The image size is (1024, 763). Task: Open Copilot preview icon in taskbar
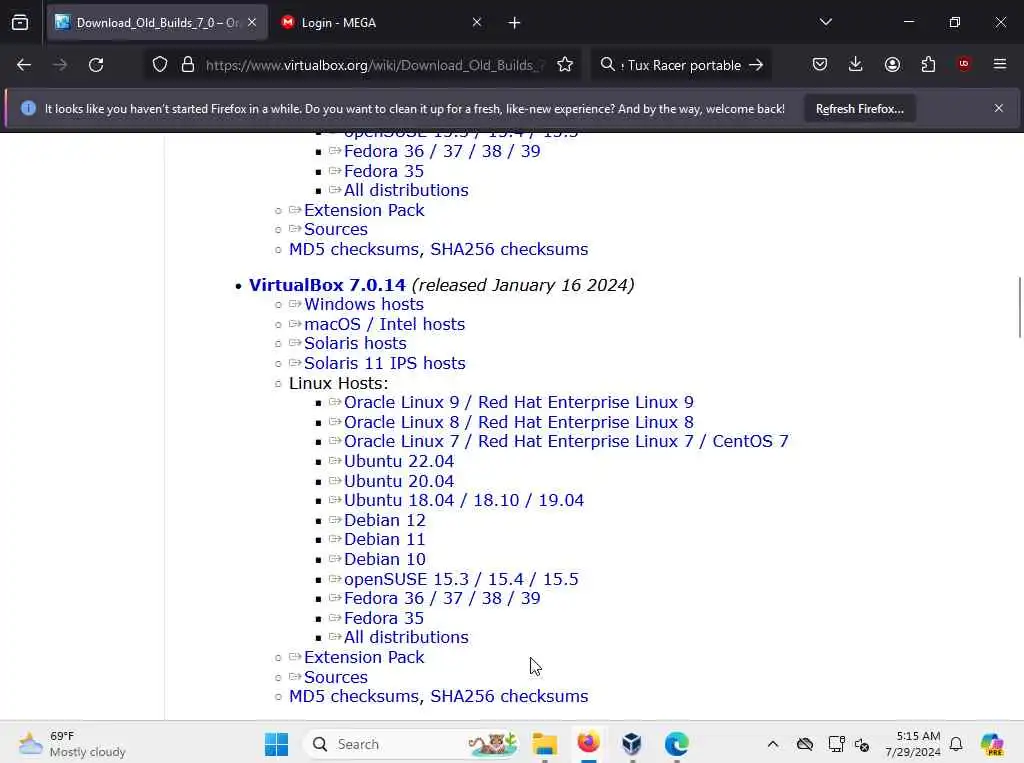(992, 744)
